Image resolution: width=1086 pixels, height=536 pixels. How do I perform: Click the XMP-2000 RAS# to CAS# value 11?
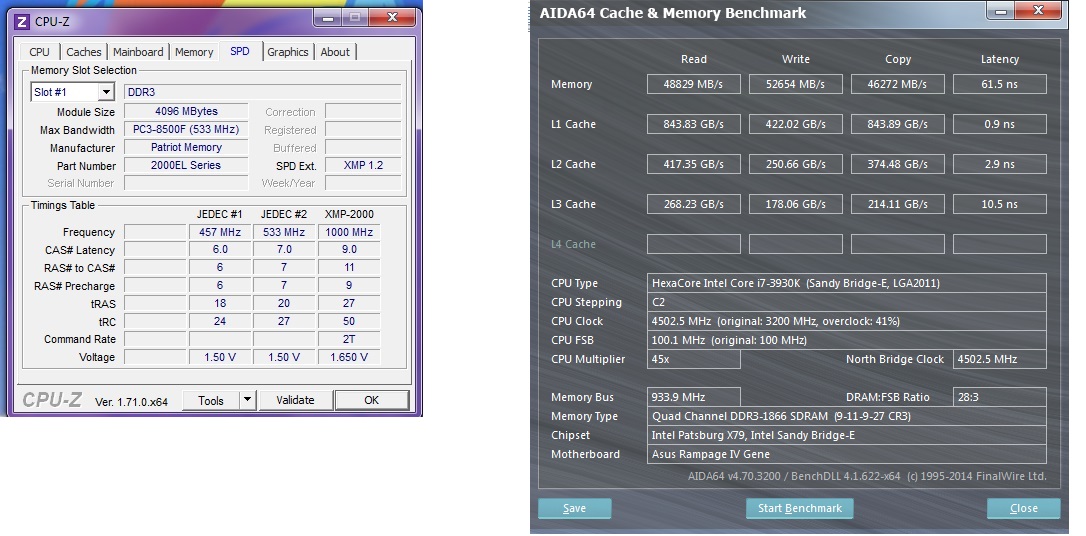pos(349,267)
